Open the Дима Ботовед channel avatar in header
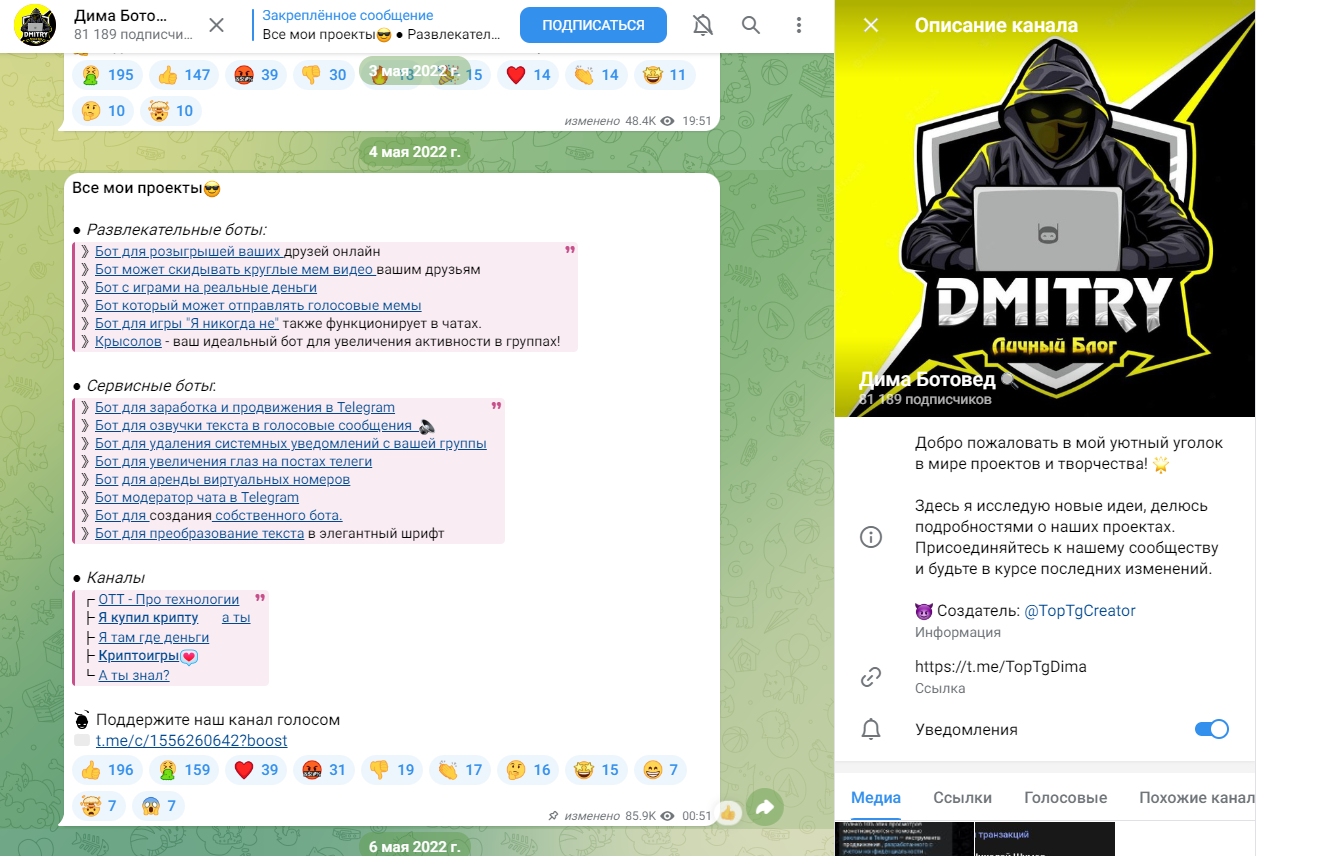 35,25
